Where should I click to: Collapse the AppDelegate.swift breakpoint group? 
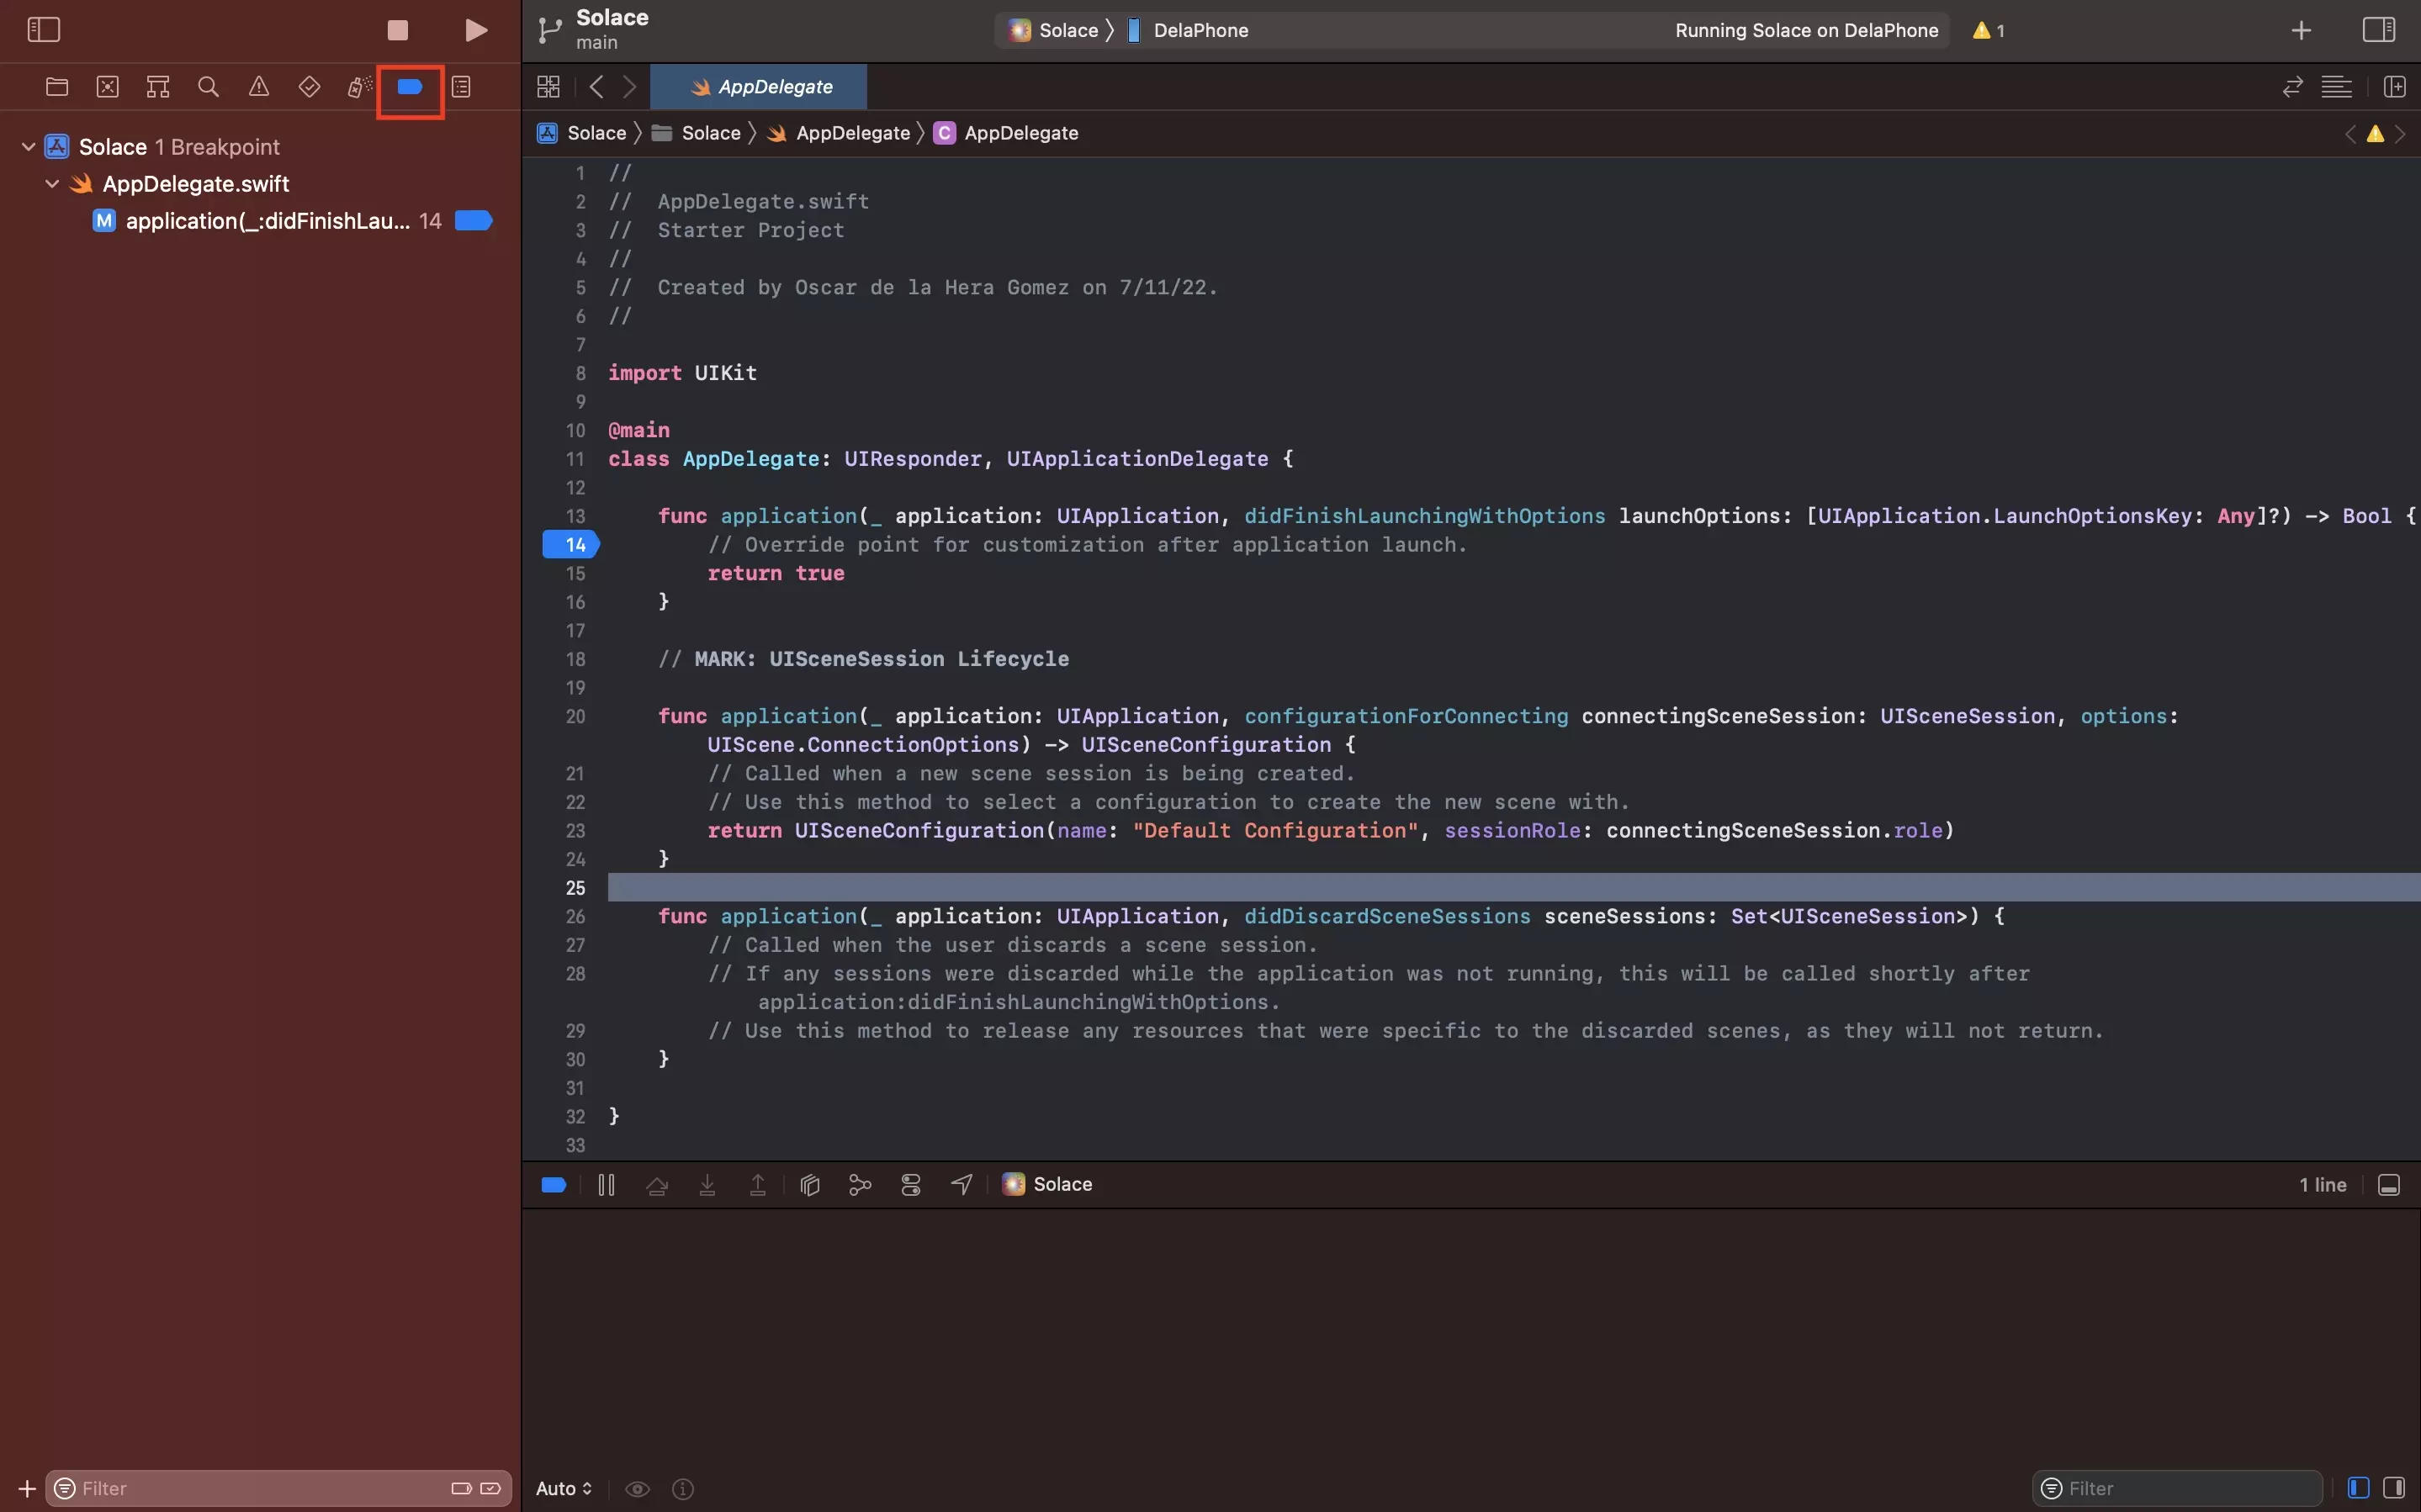(x=50, y=183)
